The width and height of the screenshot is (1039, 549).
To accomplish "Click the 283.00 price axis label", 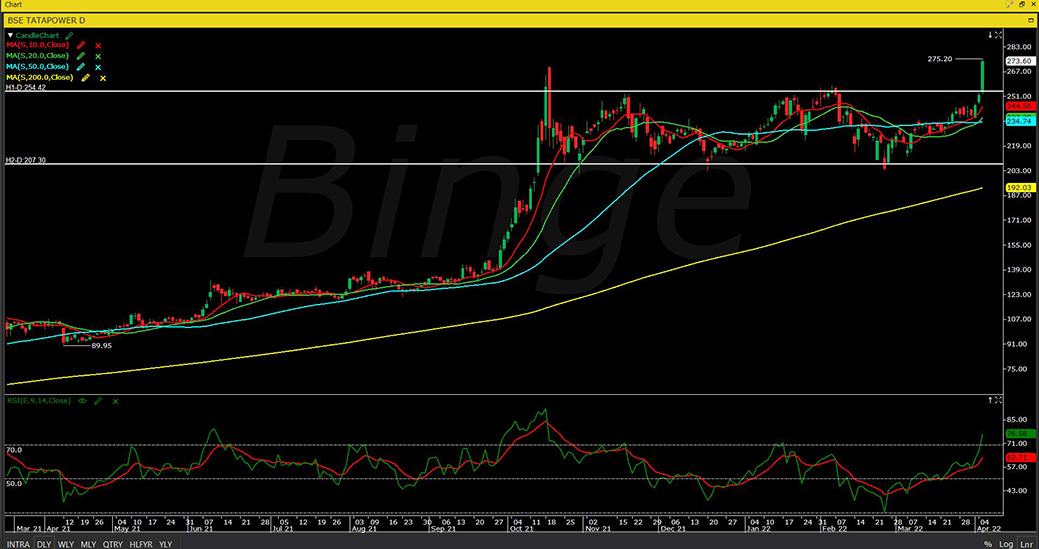I will click(1020, 46).
